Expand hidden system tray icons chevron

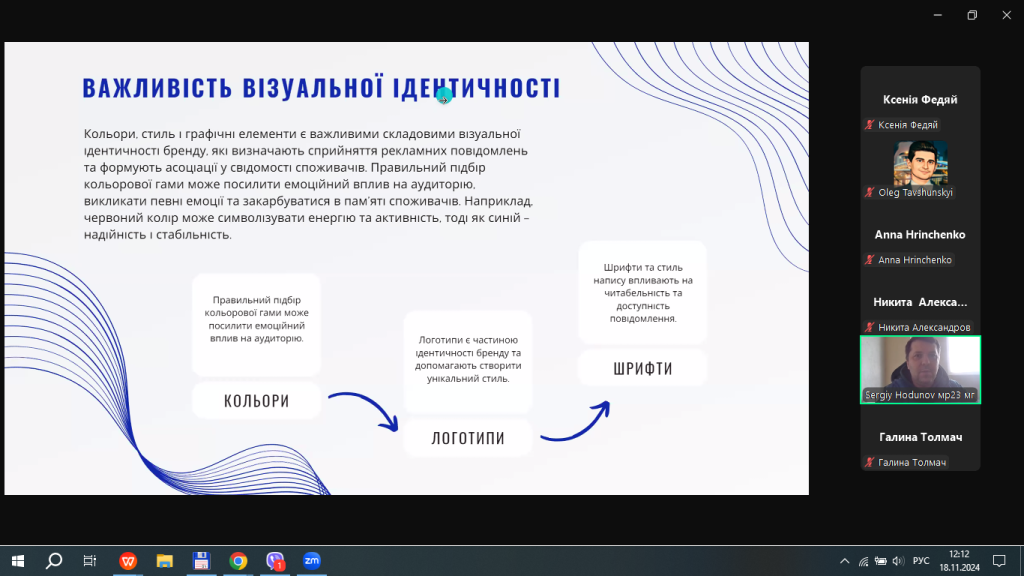tap(845, 561)
